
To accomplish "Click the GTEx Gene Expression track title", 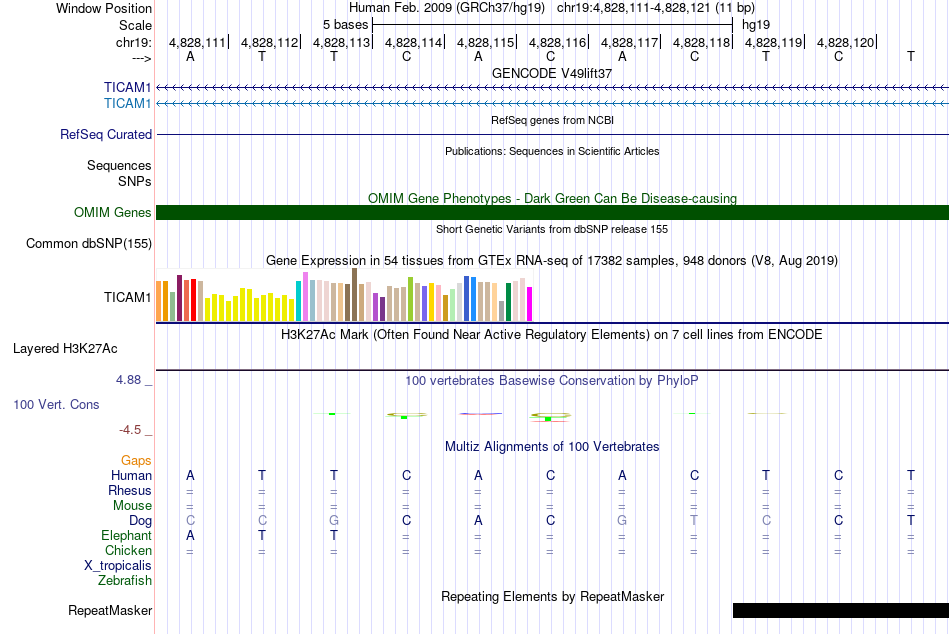I will click(552, 261).
